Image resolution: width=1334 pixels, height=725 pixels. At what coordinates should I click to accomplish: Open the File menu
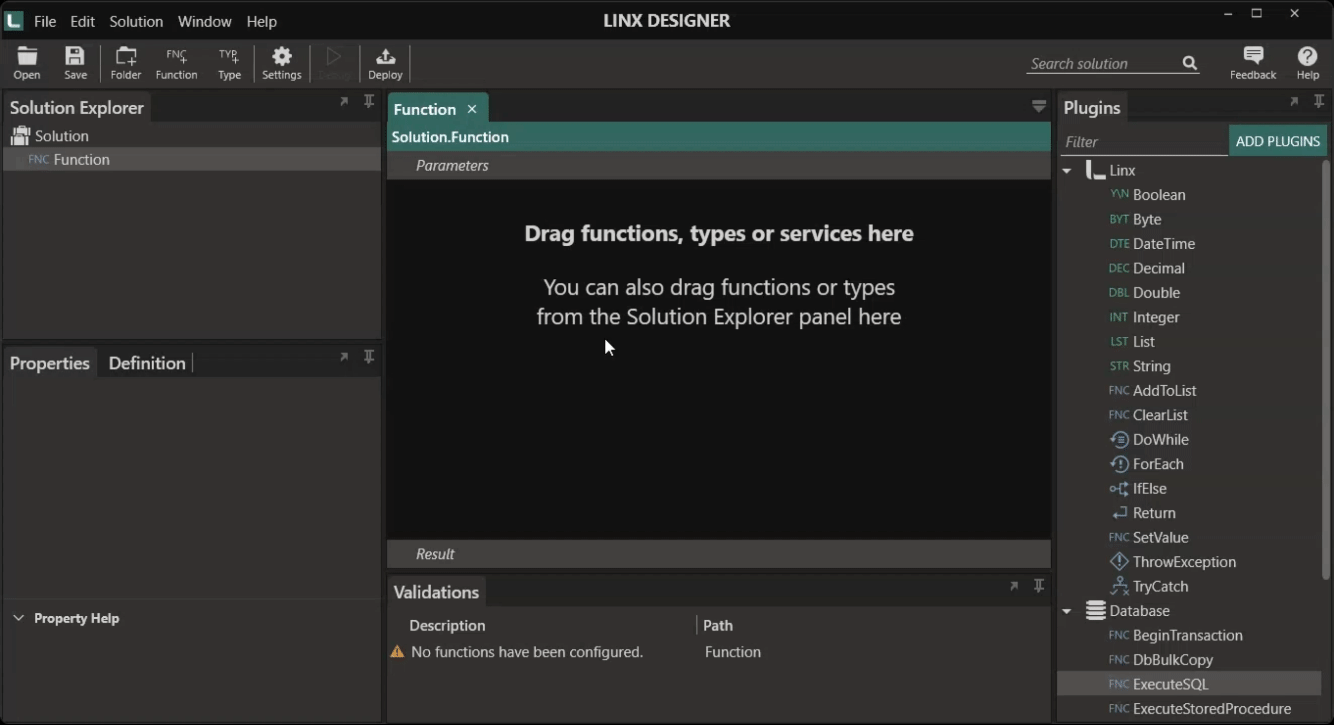[45, 21]
